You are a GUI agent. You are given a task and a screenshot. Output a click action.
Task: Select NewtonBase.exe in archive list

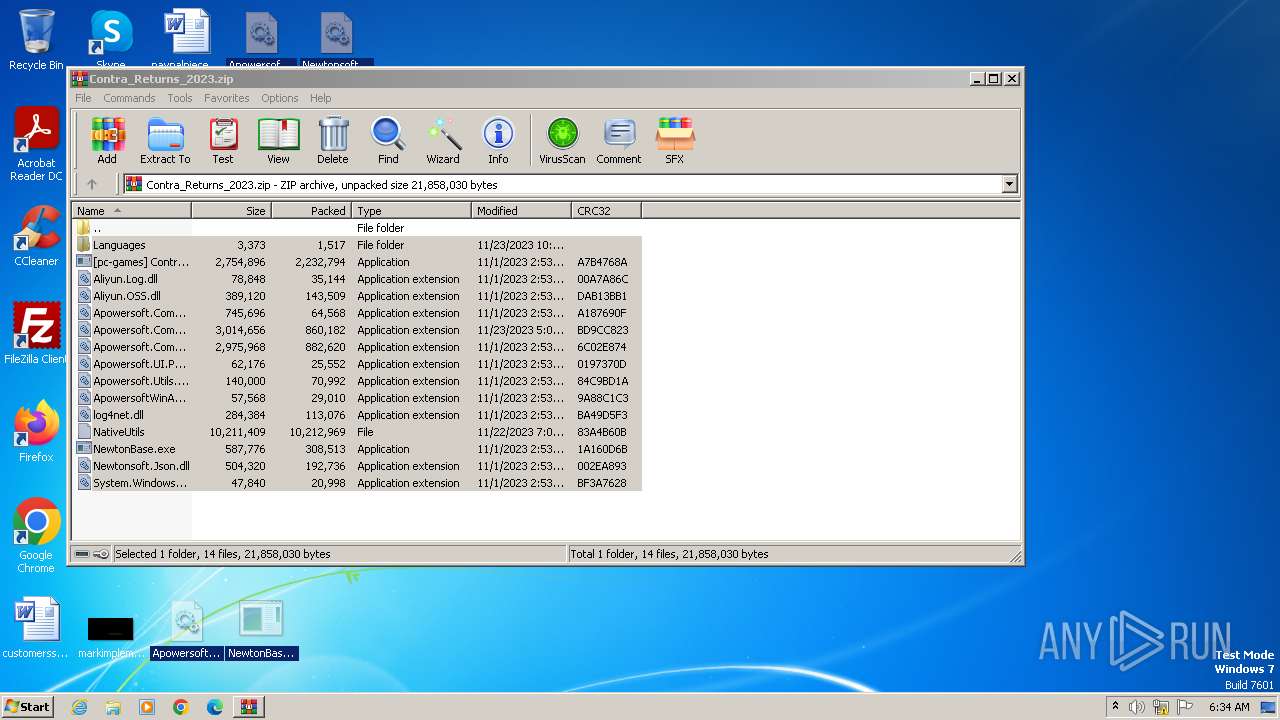point(357,449)
